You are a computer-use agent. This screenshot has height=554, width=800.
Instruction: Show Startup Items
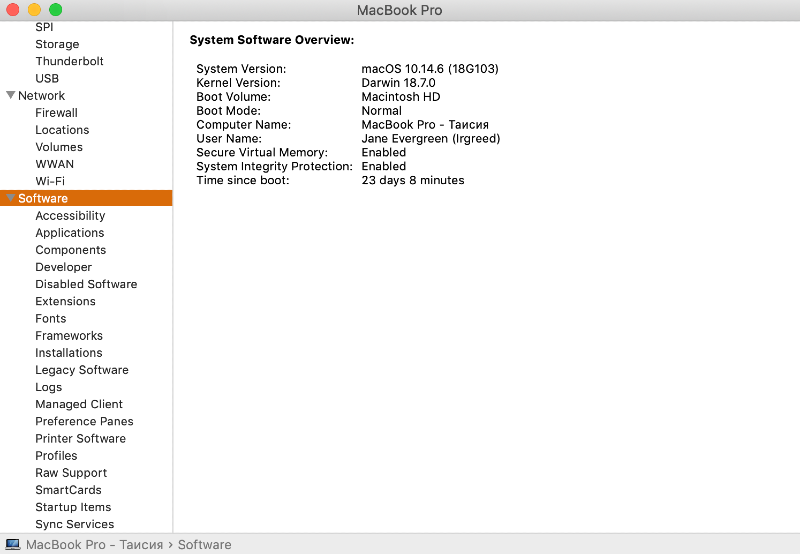[73, 507]
